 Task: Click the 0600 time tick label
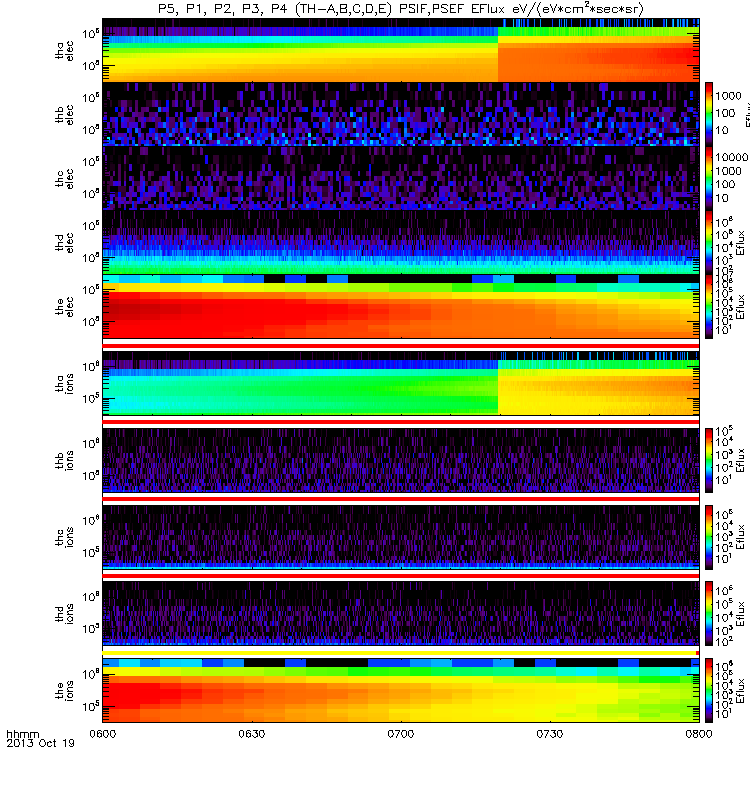click(103, 734)
